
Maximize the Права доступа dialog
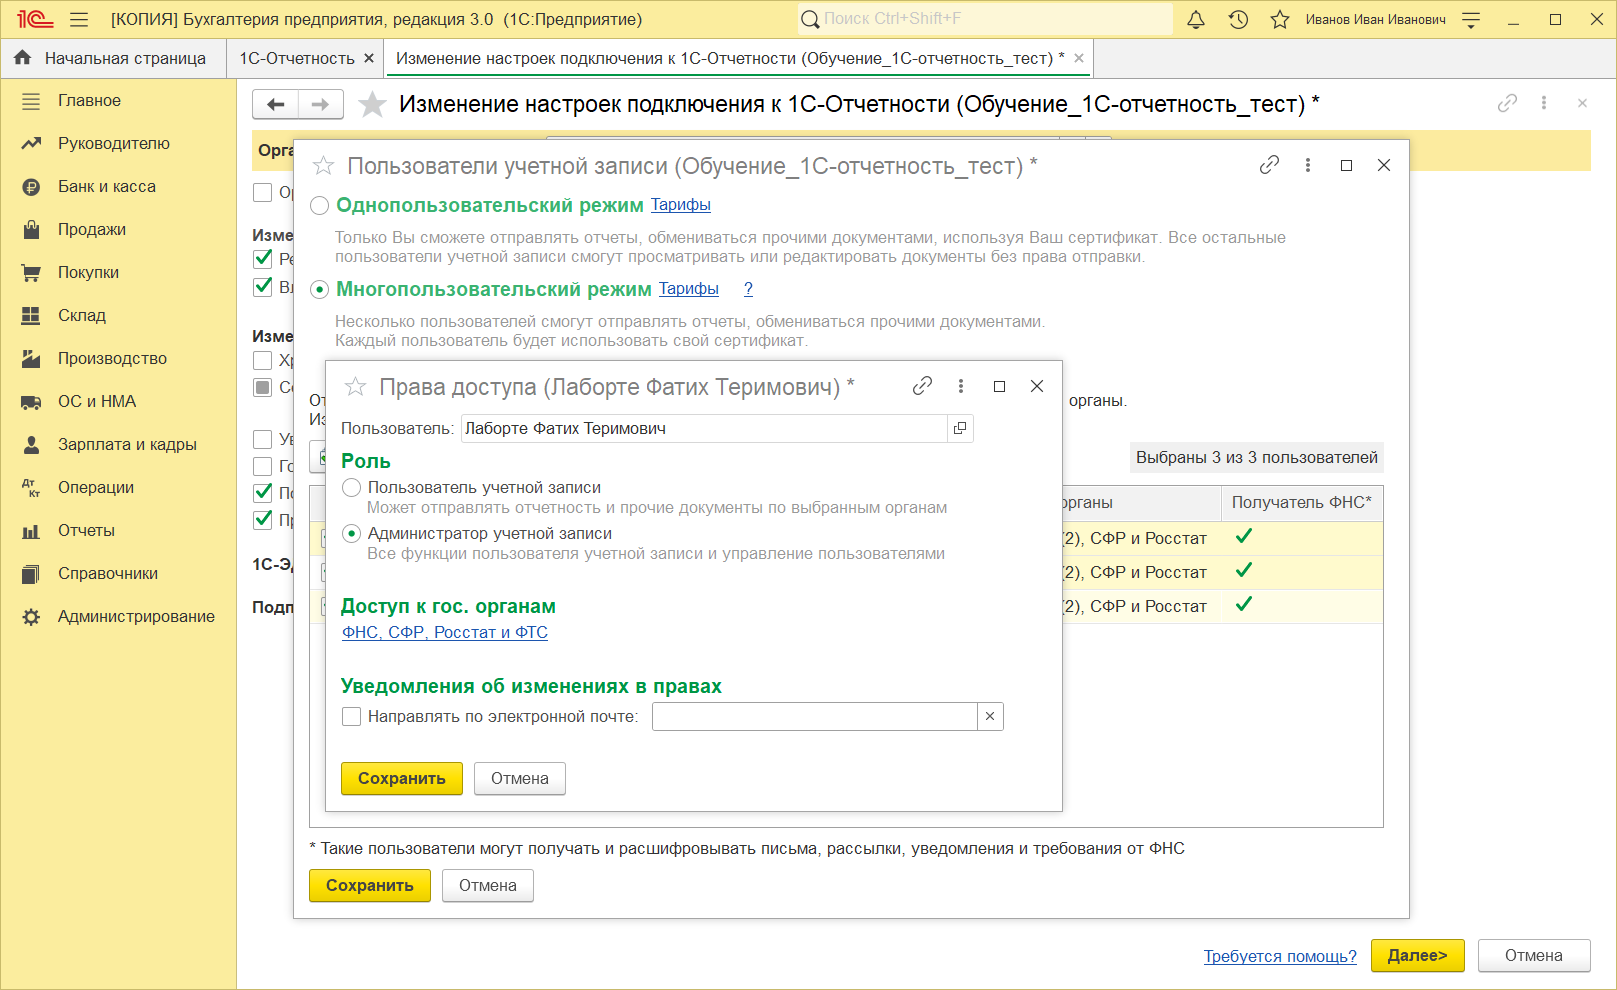coord(999,386)
